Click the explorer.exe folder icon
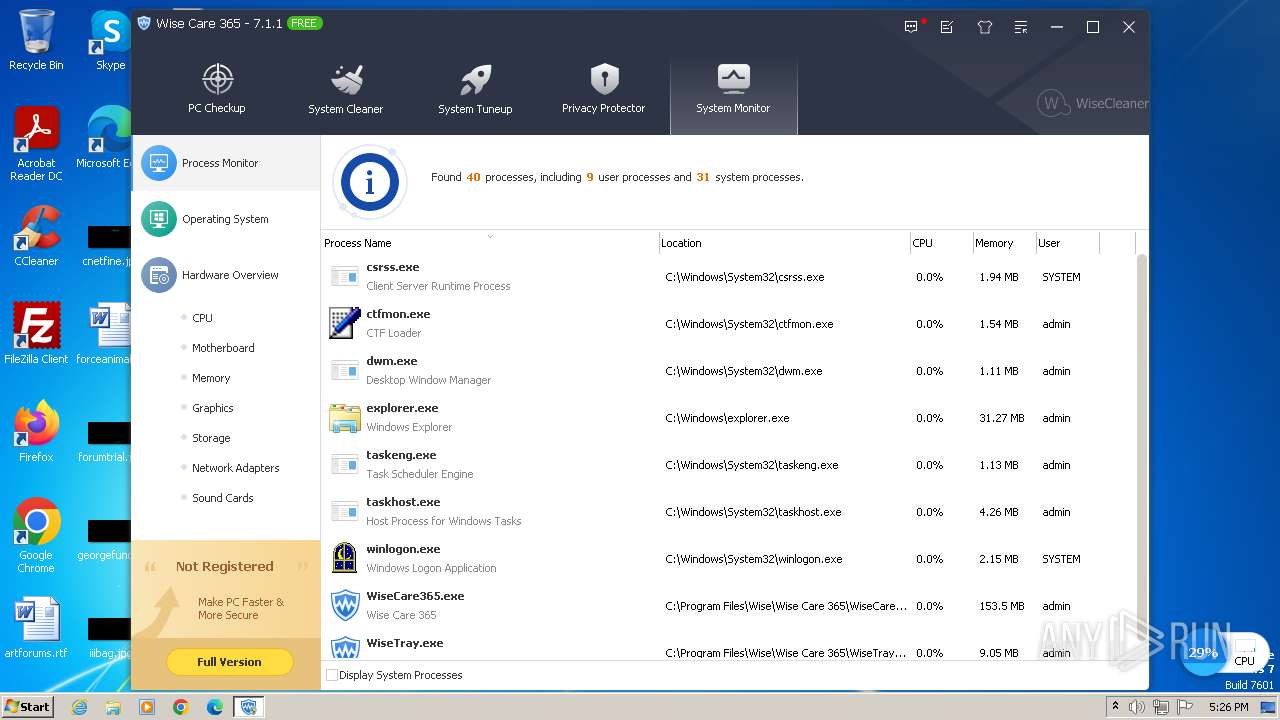The width and height of the screenshot is (1280, 720). pos(345,417)
